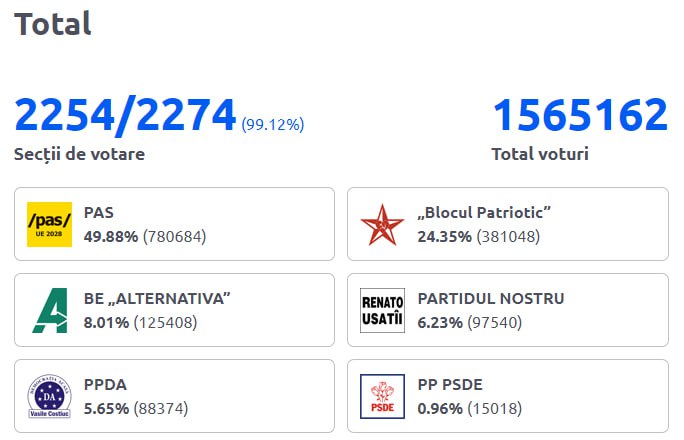Viewport: 684px width, 440px height.
Task: Click the yellow PAS party logo
Action: pyautogui.click(x=49, y=224)
